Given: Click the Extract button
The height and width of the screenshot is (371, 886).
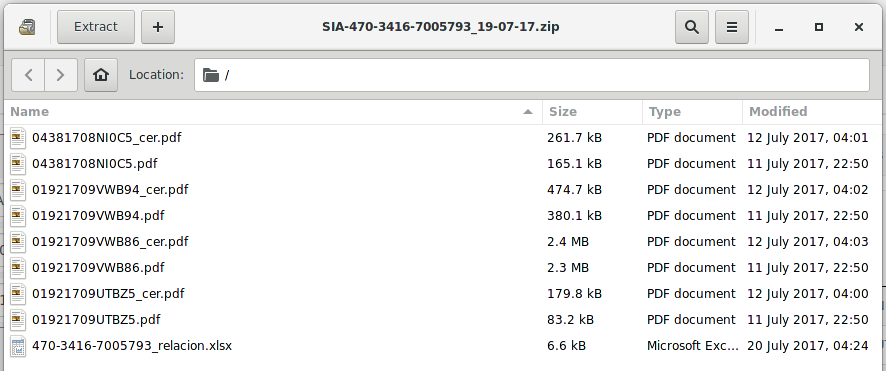Looking at the screenshot, I should (96, 27).
